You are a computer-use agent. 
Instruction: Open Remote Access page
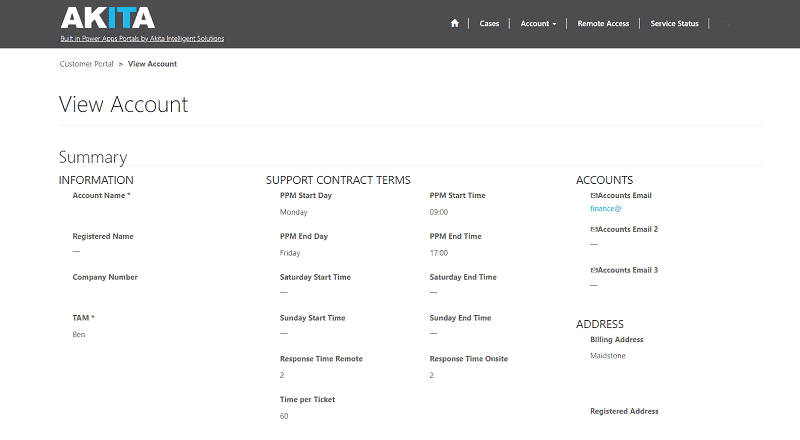pos(603,23)
